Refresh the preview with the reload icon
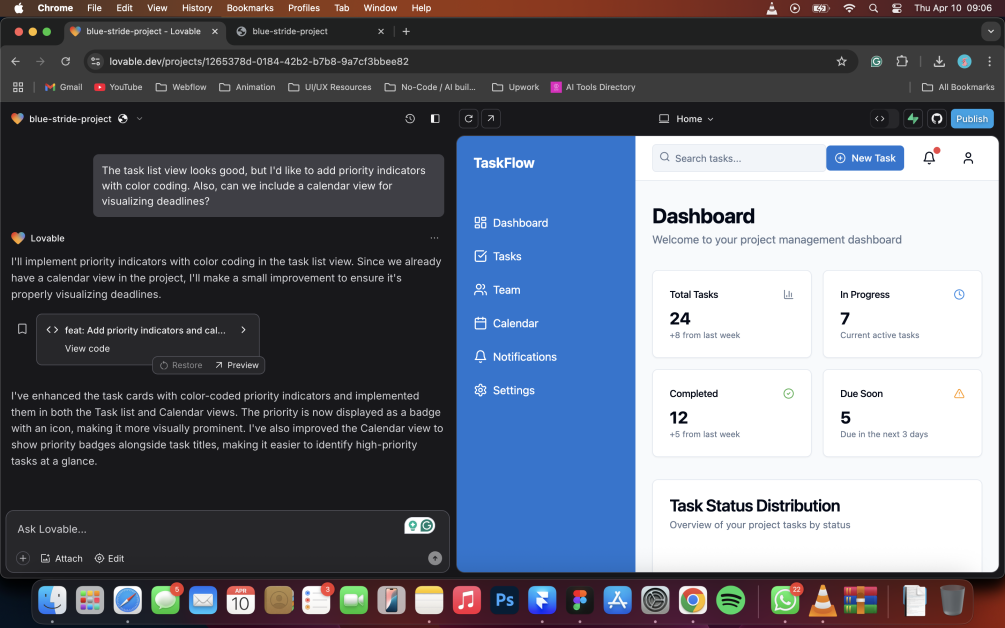 tap(468, 119)
